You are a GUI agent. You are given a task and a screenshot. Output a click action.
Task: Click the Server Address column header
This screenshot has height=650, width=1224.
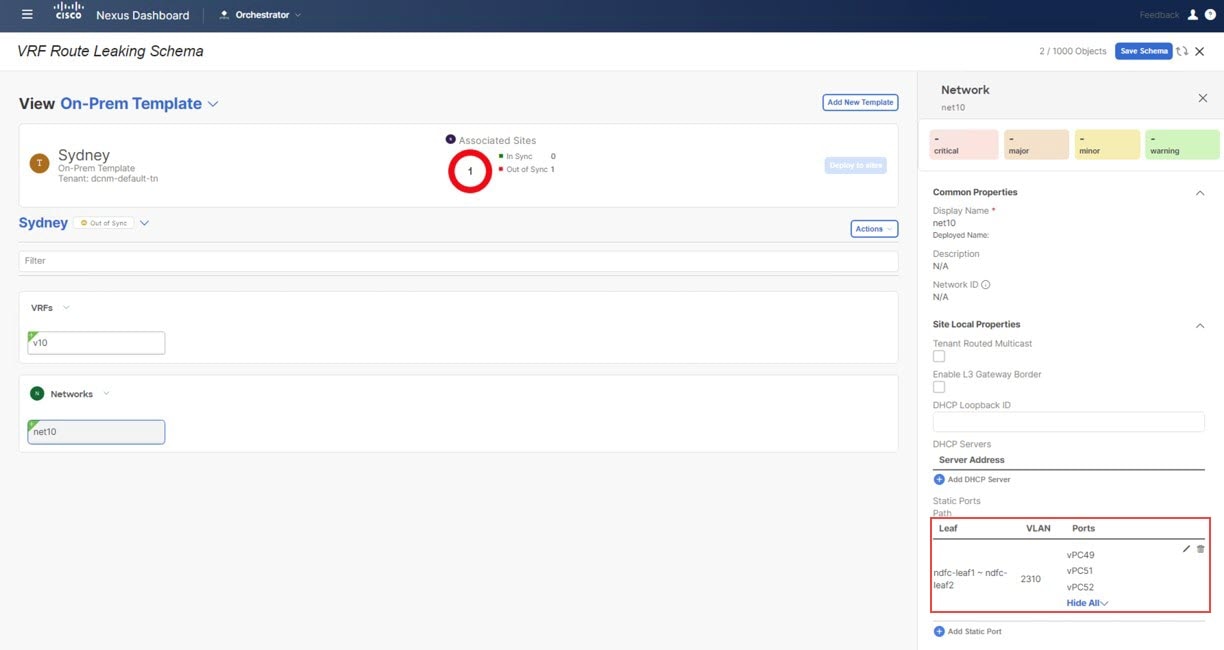click(972, 460)
